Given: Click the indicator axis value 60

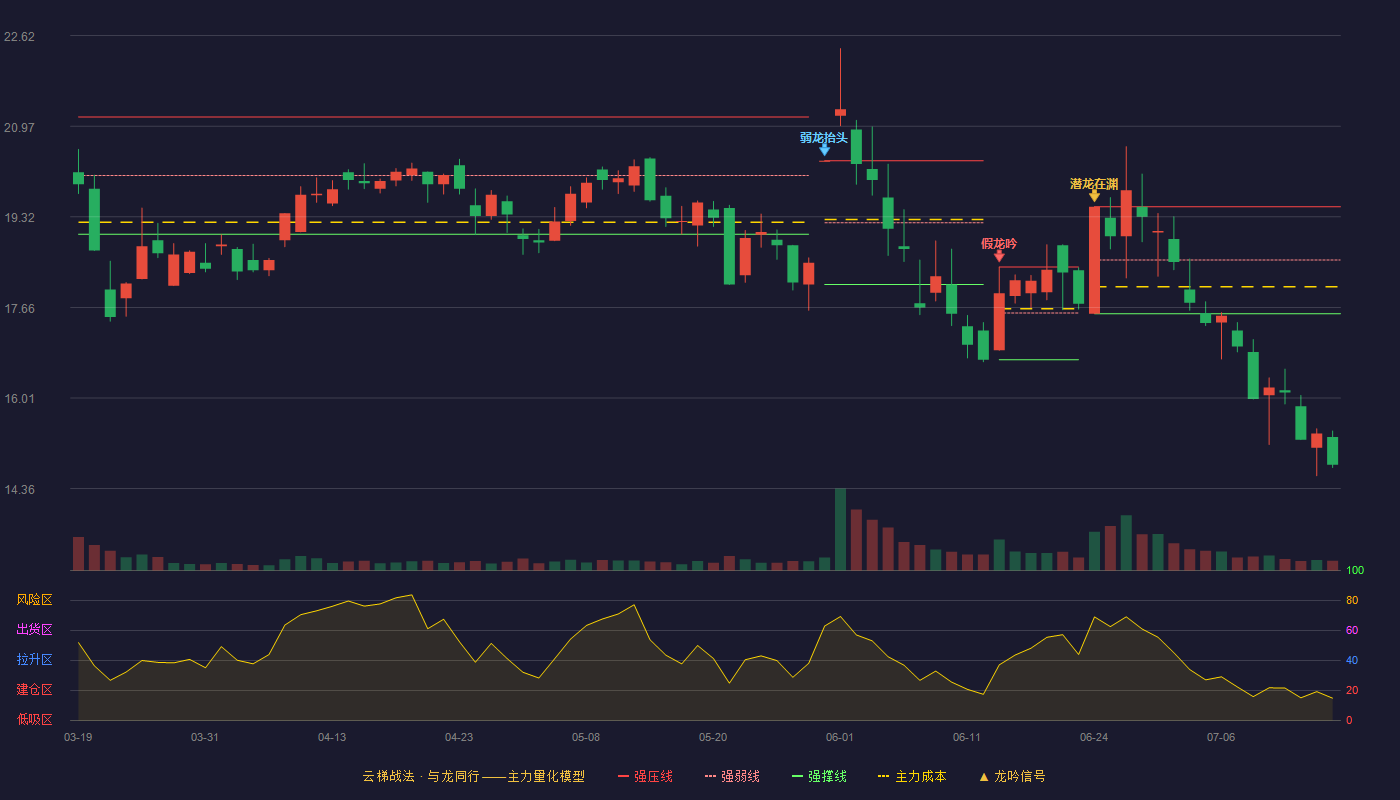Looking at the screenshot, I should click(x=1351, y=630).
